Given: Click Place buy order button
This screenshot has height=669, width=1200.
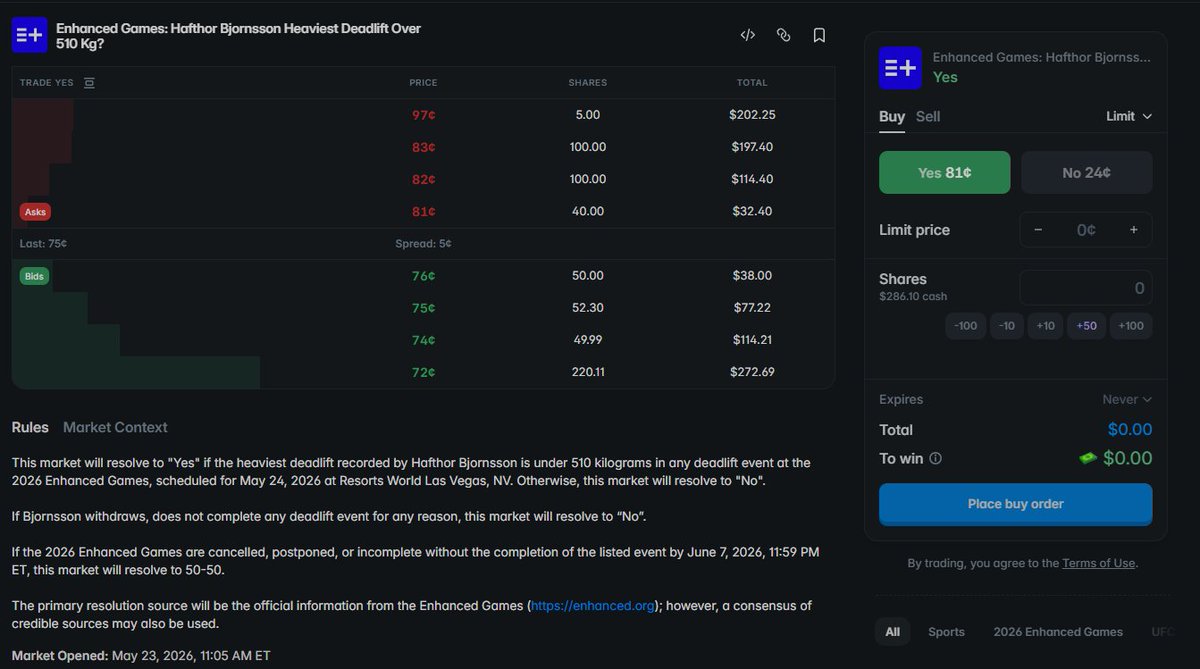Looking at the screenshot, I should (1015, 504).
